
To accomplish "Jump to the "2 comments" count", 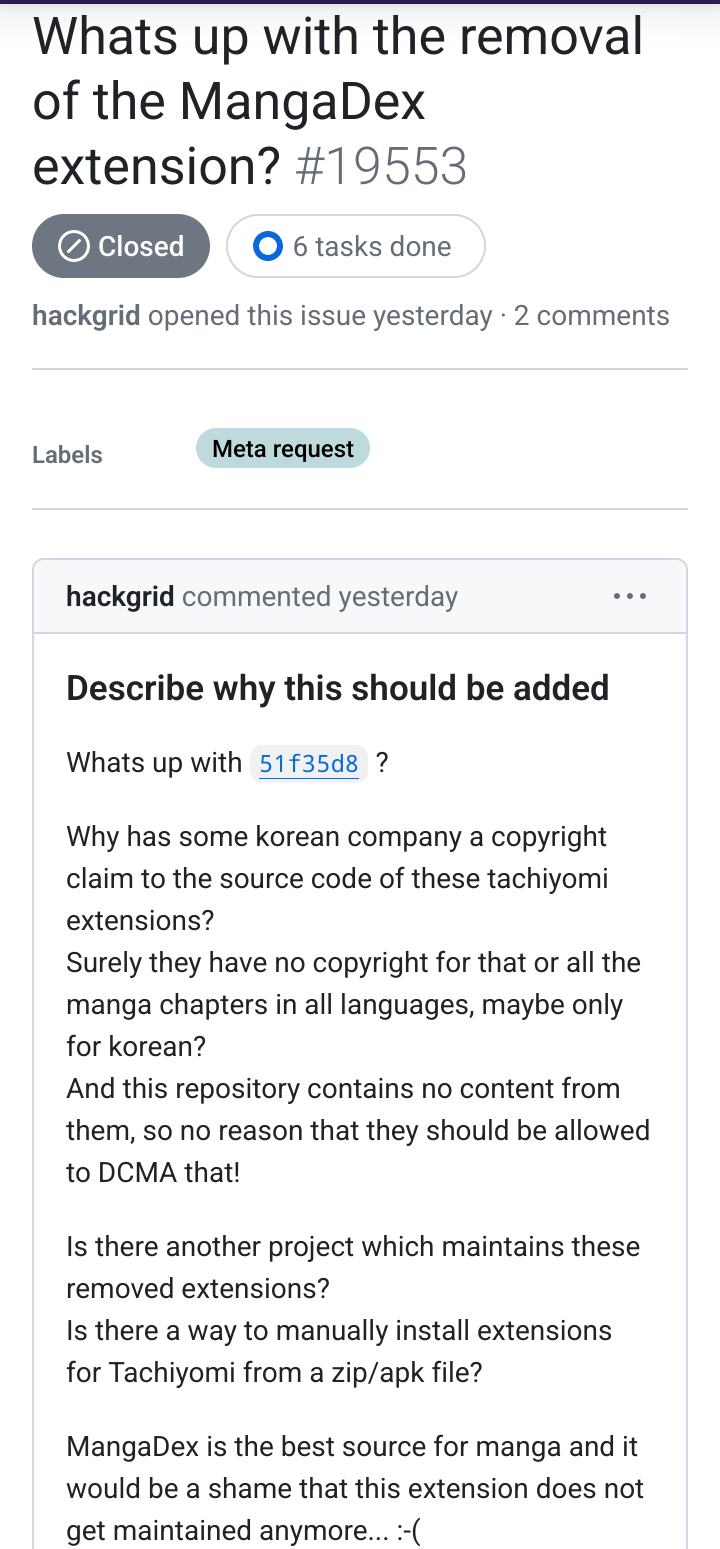I will coord(591,316).
